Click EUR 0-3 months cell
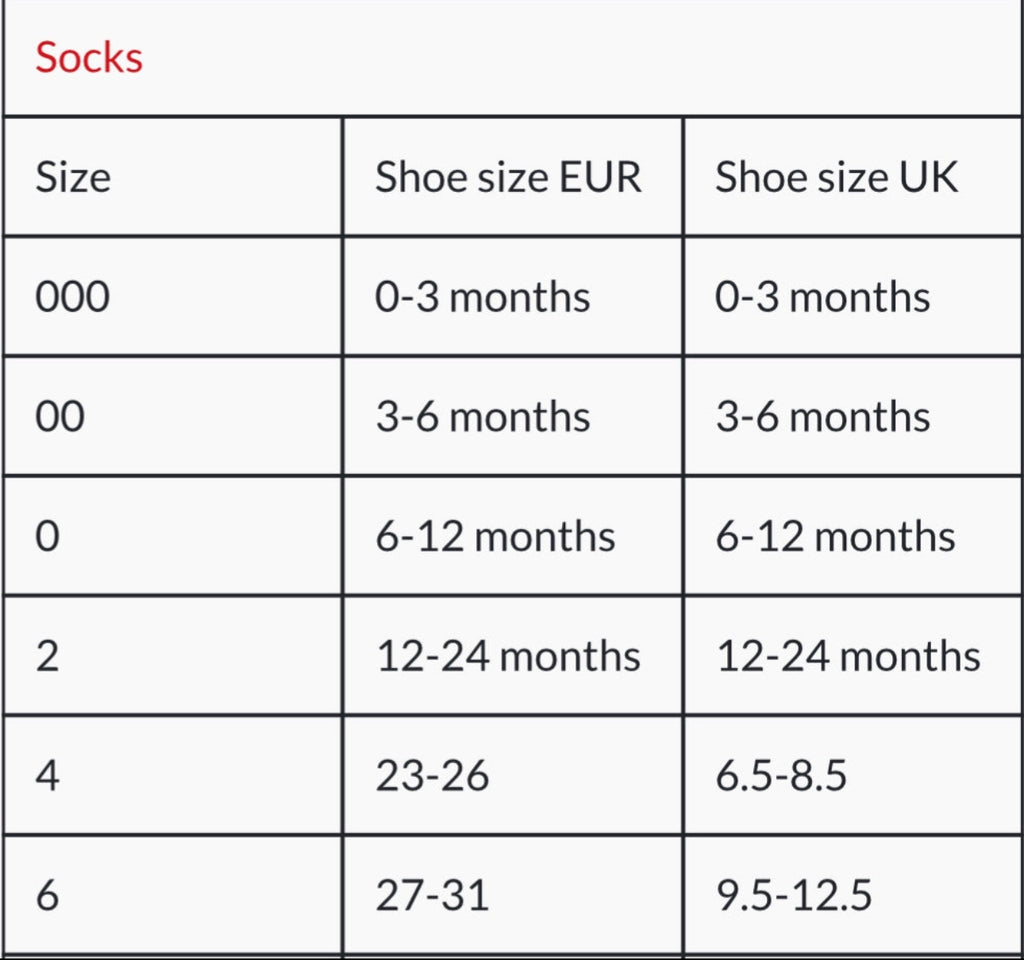1024x960 pixels. coord(482,297)
